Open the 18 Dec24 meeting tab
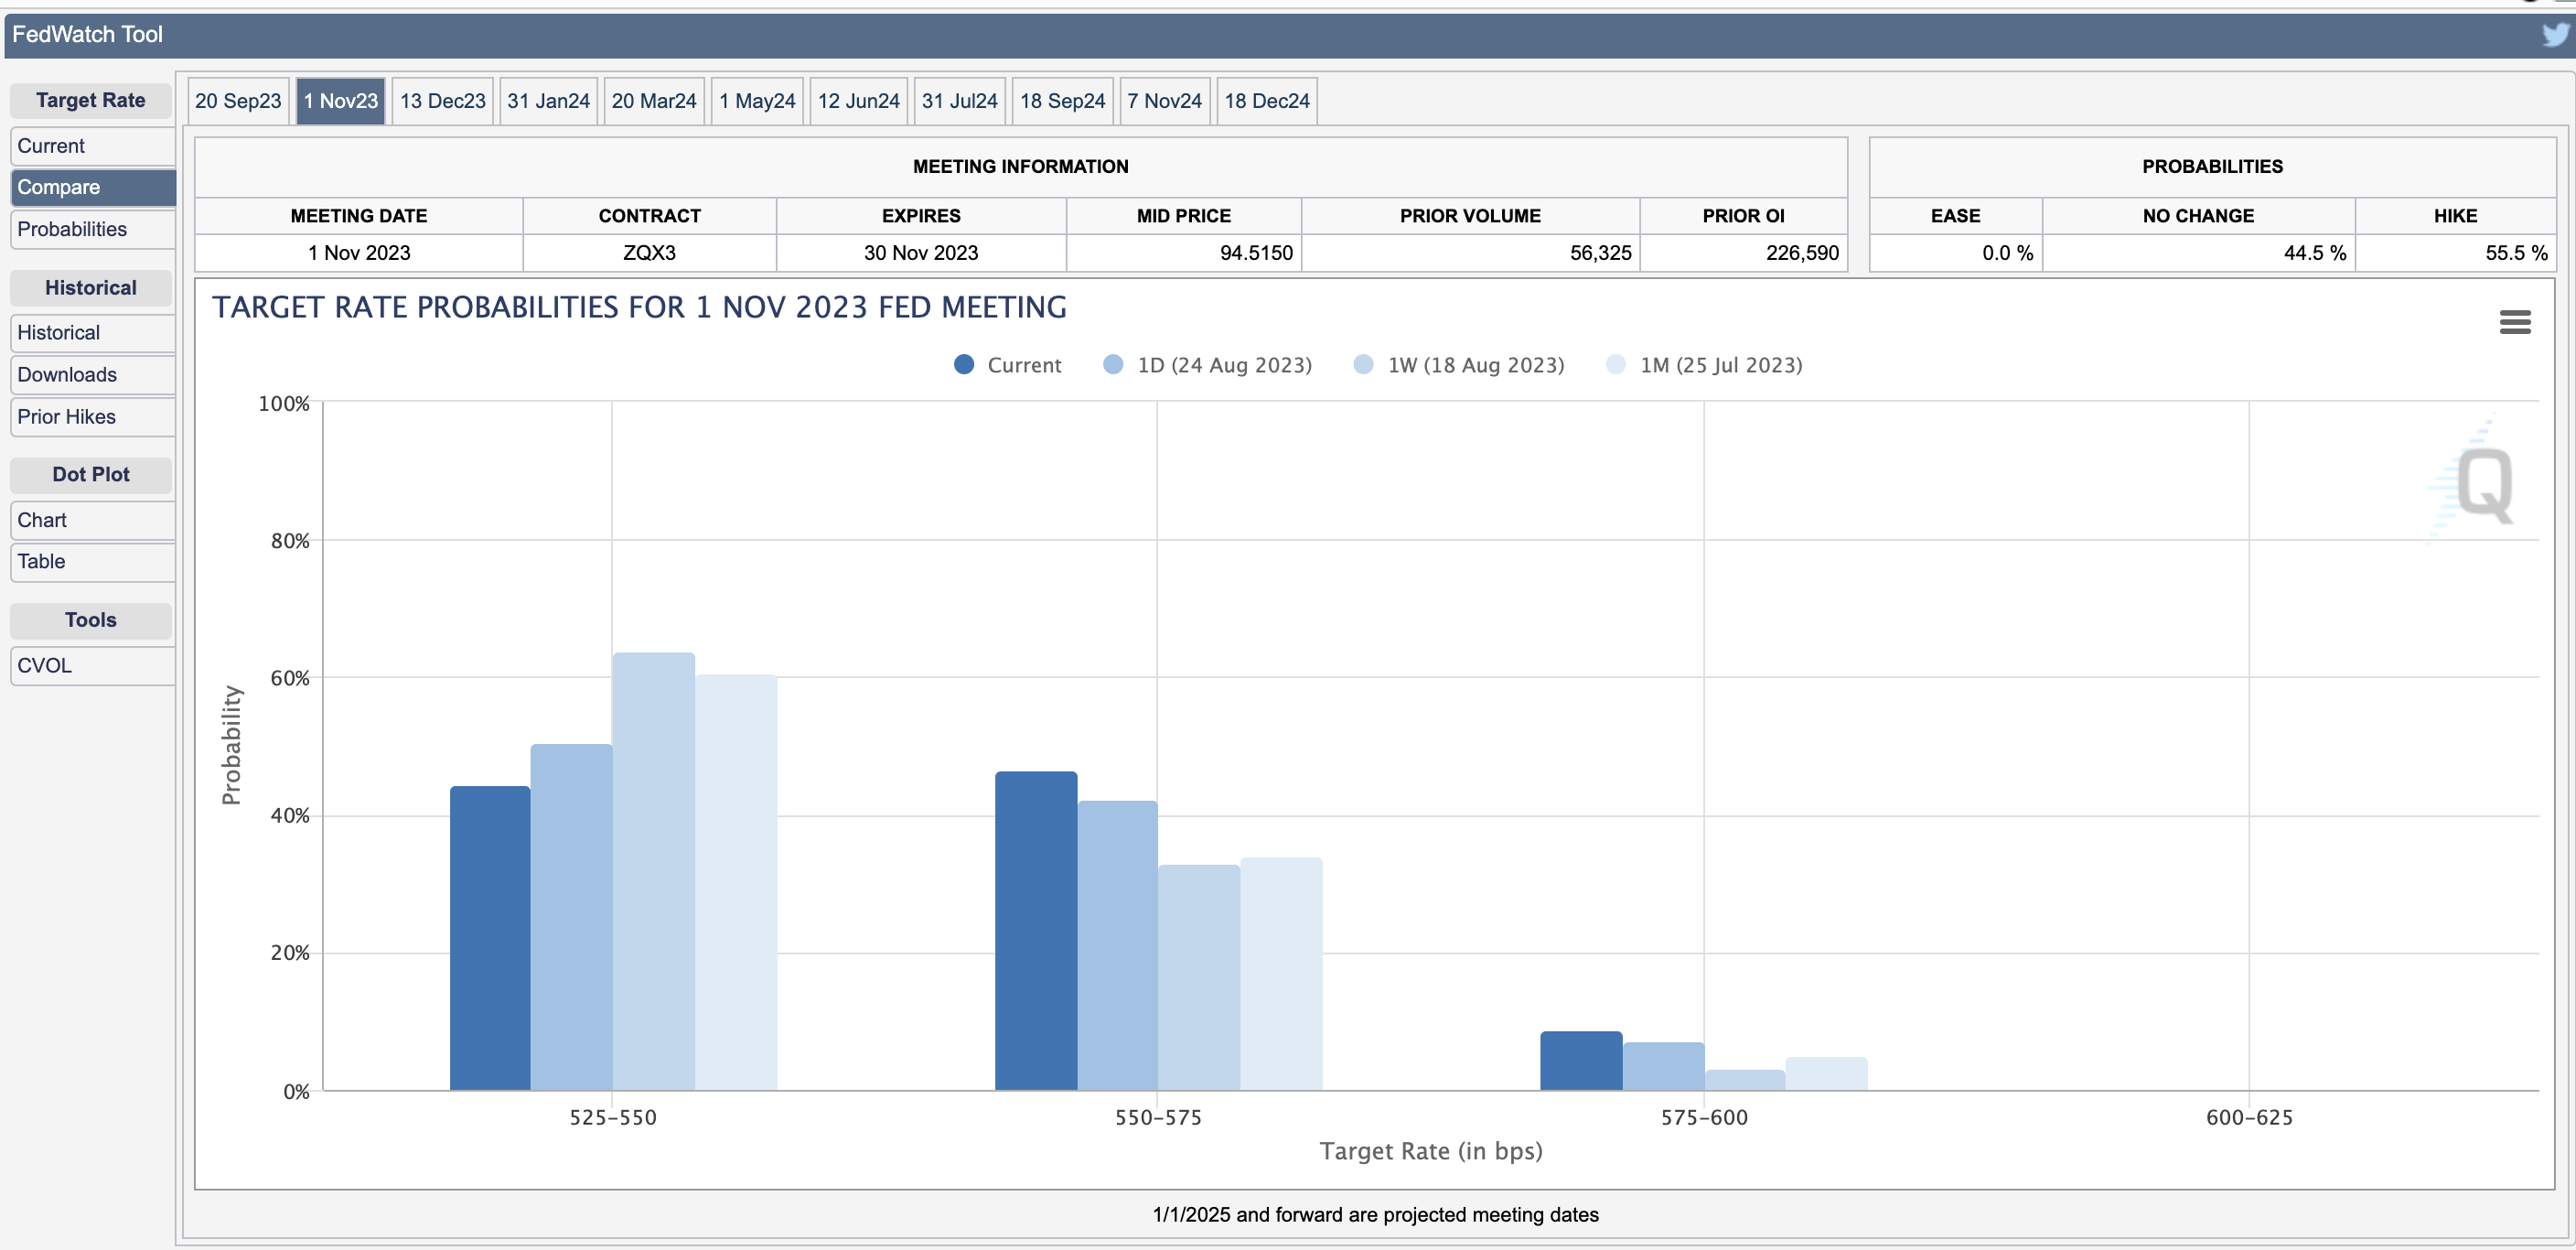The width and height of the screenshot is (2576, 1250). (1266, 101)
